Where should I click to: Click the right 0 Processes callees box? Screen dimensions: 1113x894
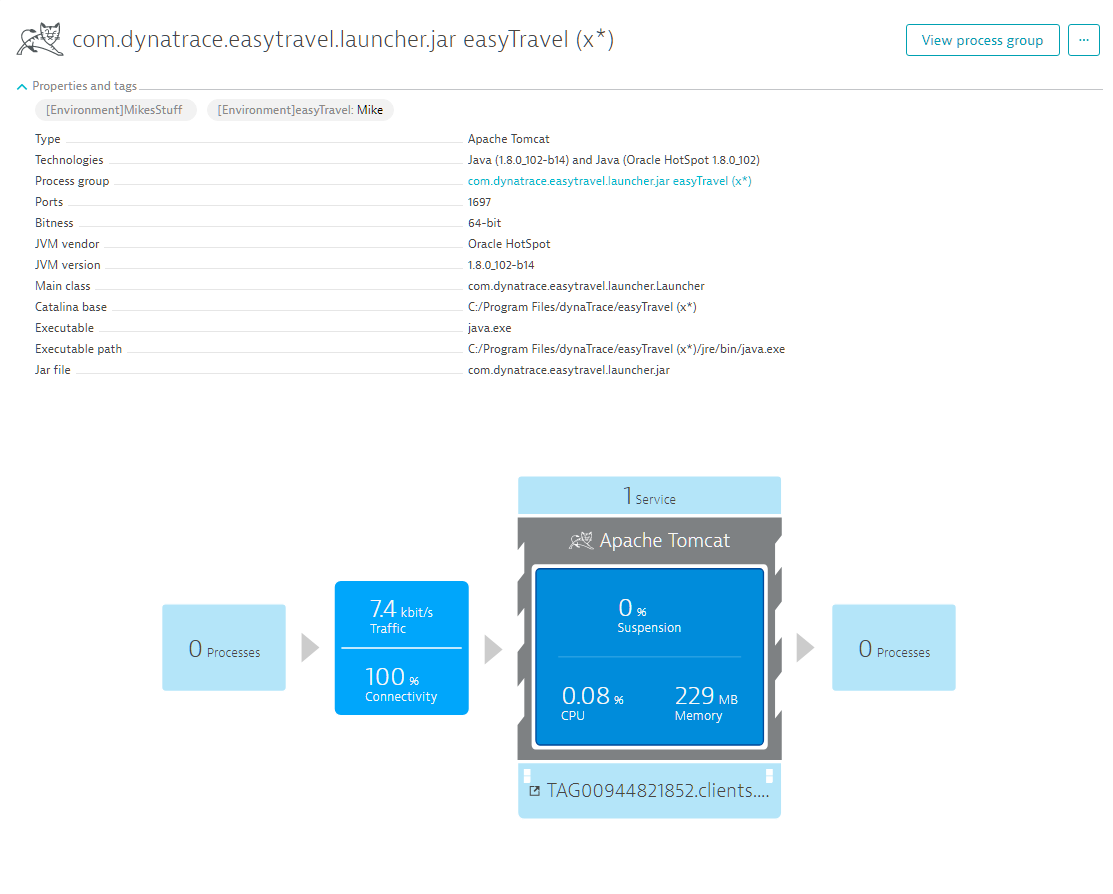coord(894,648)
